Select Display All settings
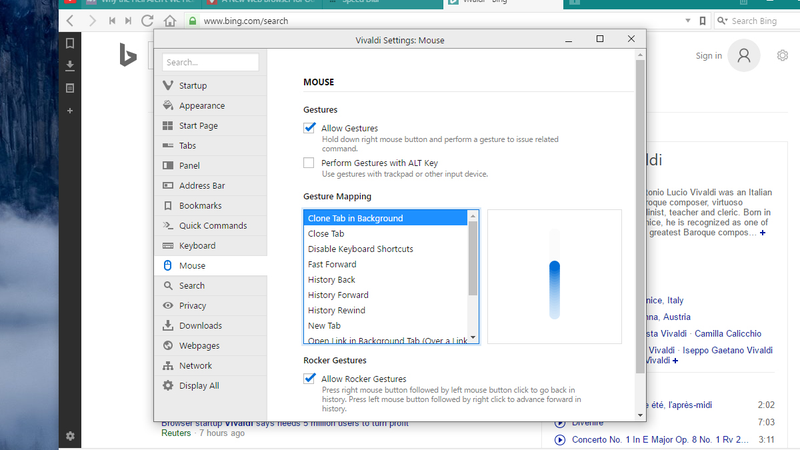The height and width of the screenshot is (450, 800). tap(211, 386)
